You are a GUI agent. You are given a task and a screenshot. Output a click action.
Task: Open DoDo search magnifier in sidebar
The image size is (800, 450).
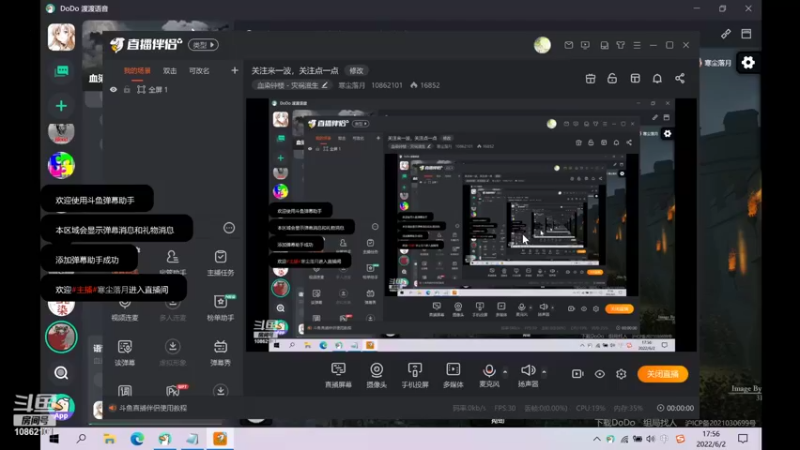tap(61, 373)
